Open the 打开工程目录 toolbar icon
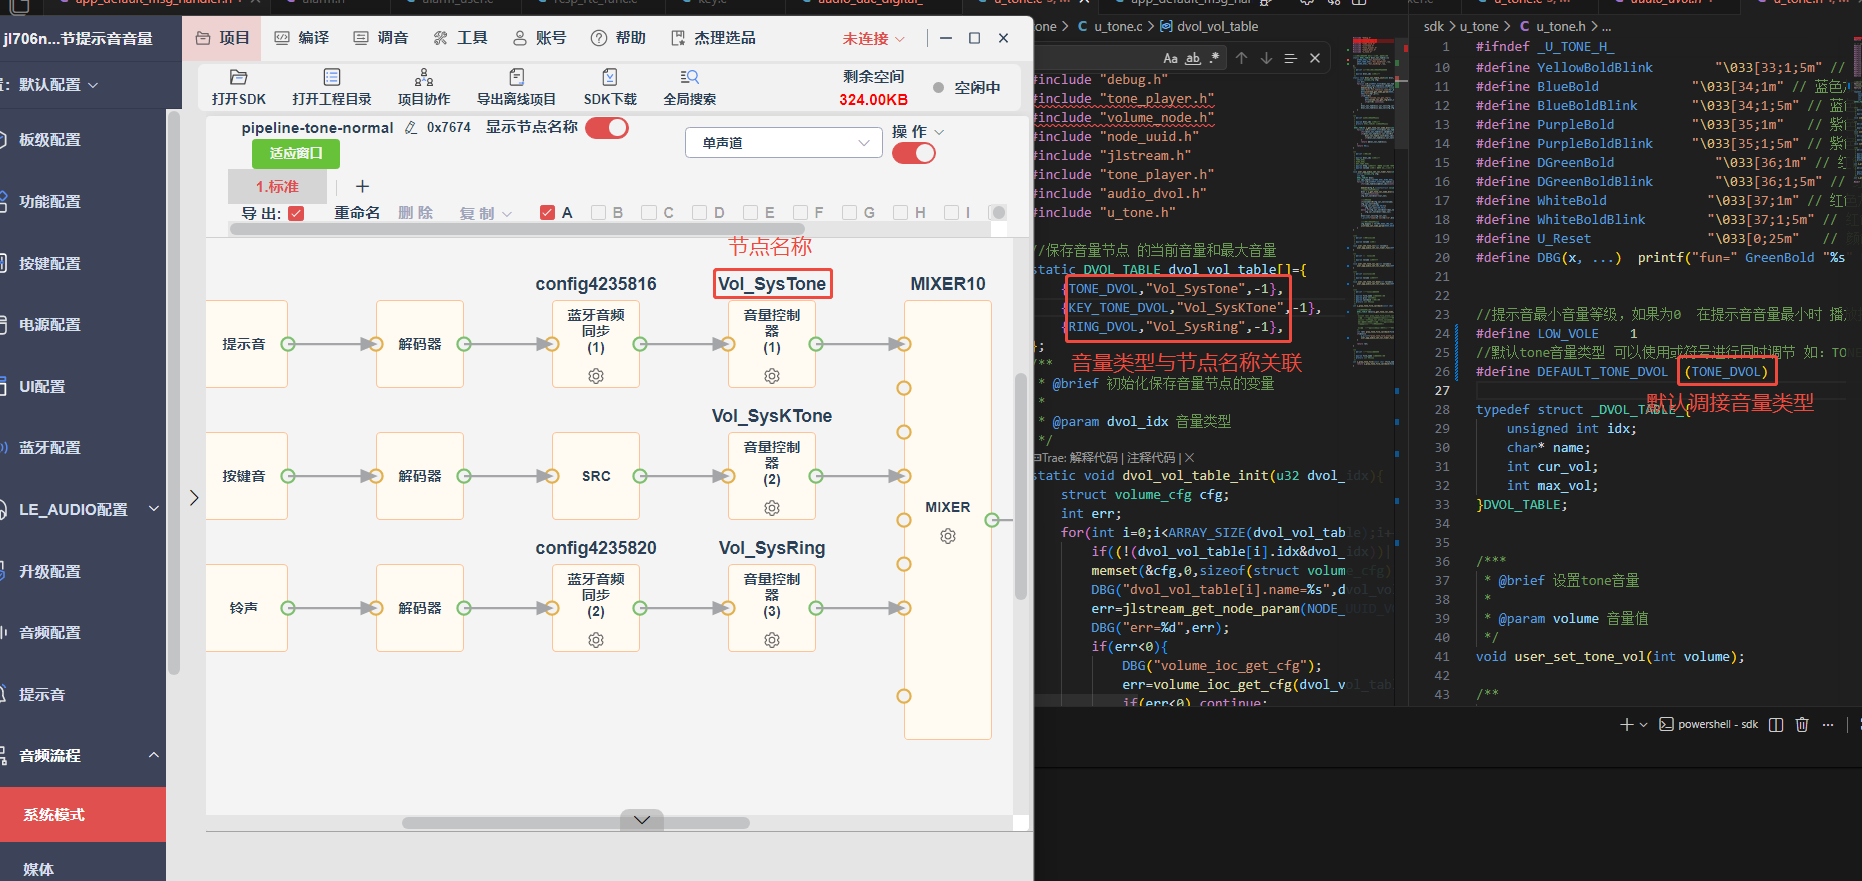Screen dimensions: 1862x881 tap(332, 77)
